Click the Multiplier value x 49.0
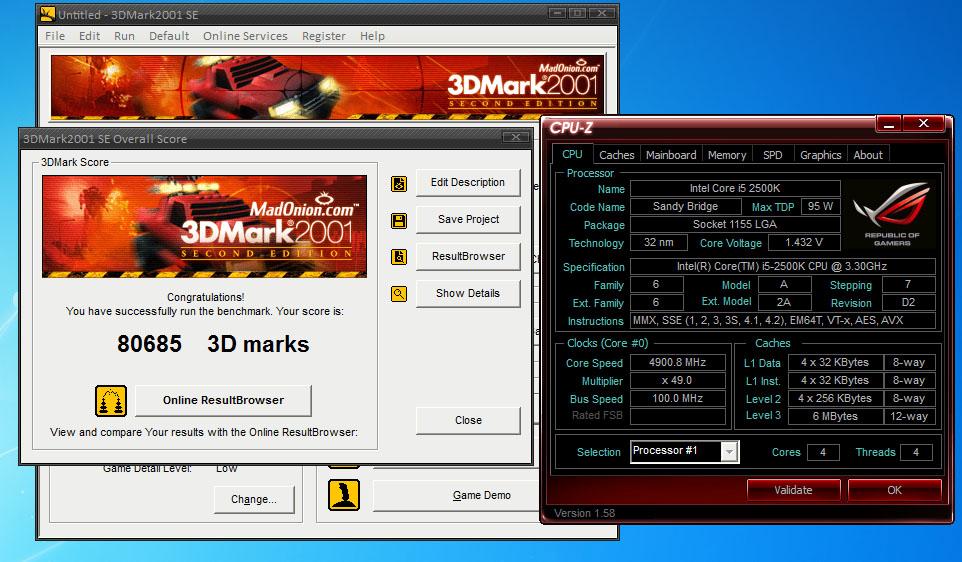This screenshot has width=962, height=562. [x=678, y=380]
